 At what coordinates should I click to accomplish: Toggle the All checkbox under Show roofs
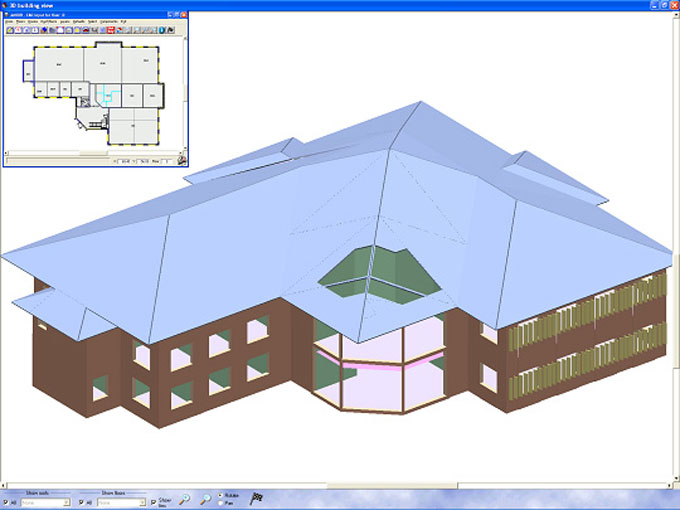click(6, 502)
